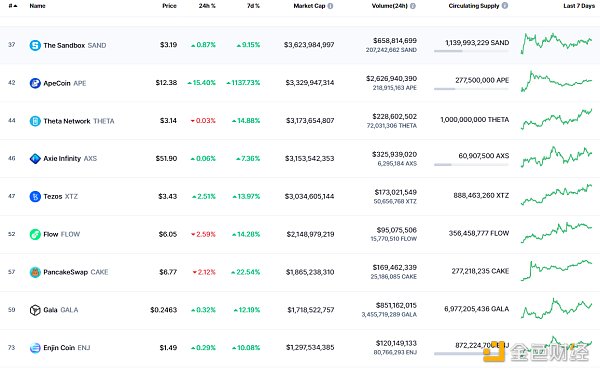Viewport: 600px width, 373px height.
Task: Open the PancakeSwap CAKE logo icon
Action: (x=35, y=272)
